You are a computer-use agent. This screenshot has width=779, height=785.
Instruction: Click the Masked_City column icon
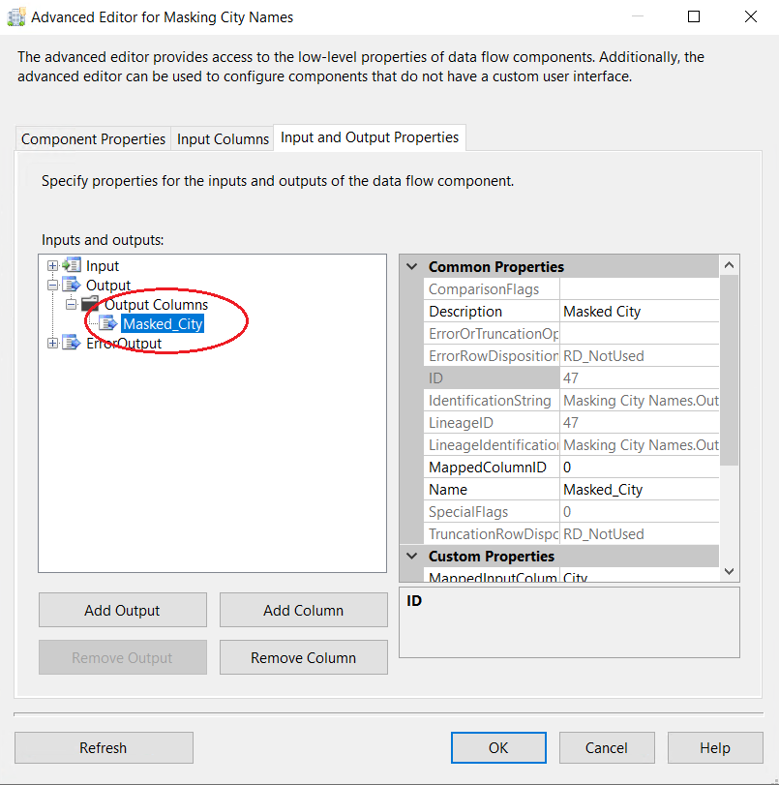coord(108,324)
